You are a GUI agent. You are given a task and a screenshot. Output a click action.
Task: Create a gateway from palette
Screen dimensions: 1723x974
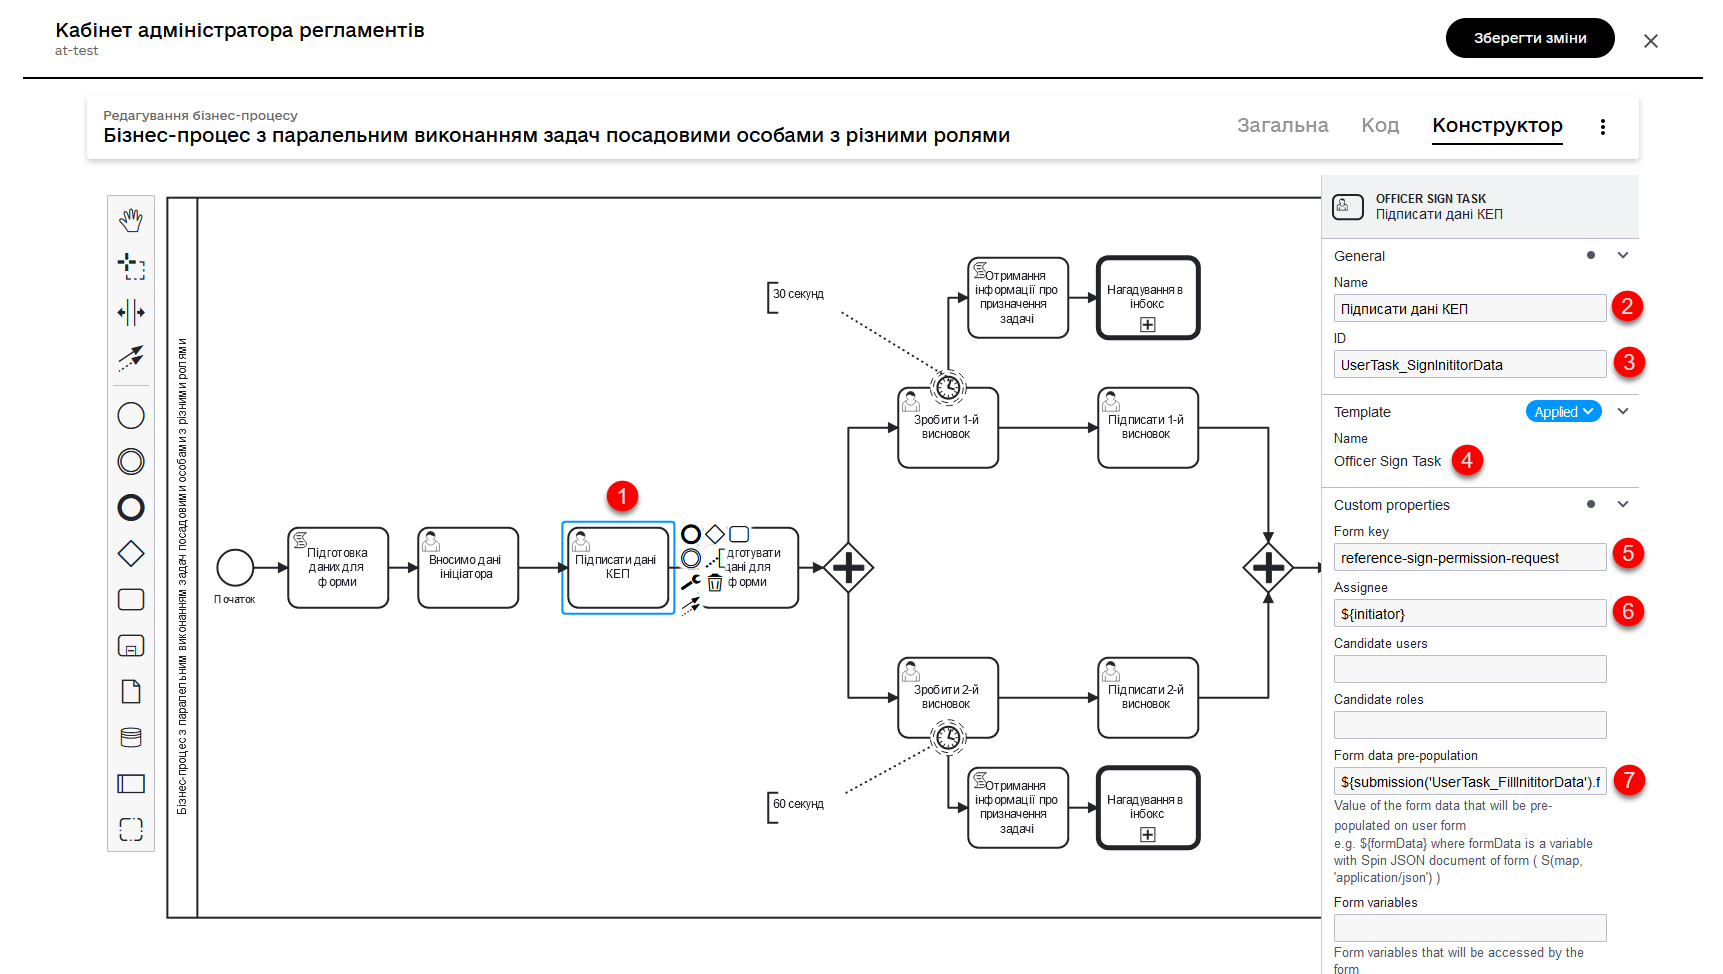[131, 553]
